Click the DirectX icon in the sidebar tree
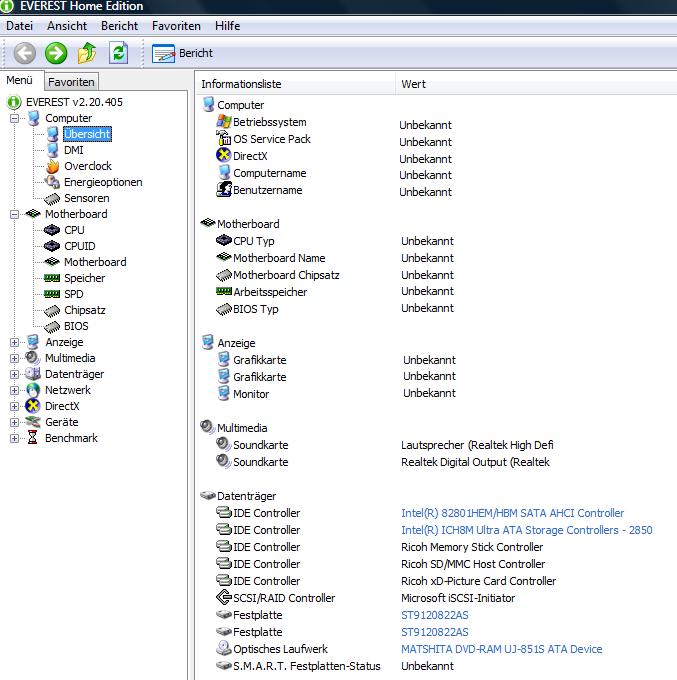677x680 pixels. (33, 406)
